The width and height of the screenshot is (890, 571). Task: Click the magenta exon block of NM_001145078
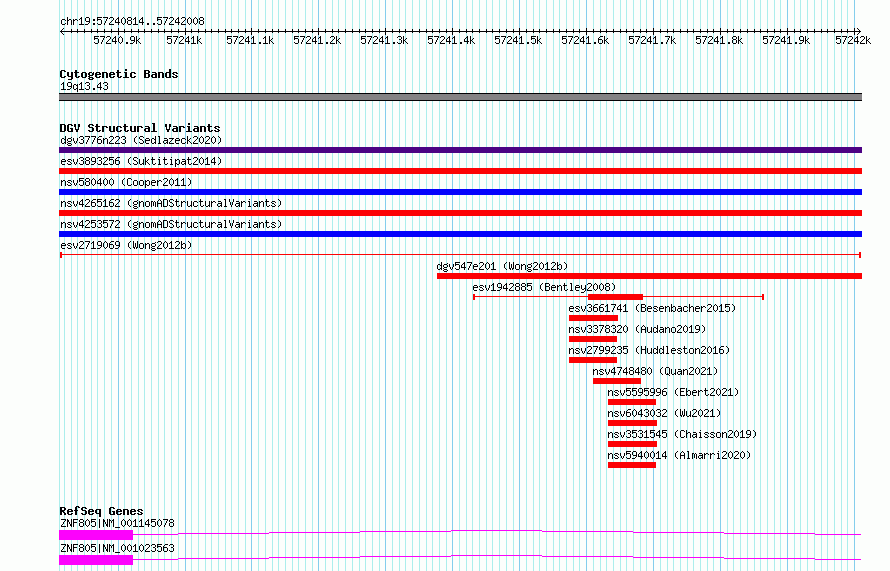96,535
